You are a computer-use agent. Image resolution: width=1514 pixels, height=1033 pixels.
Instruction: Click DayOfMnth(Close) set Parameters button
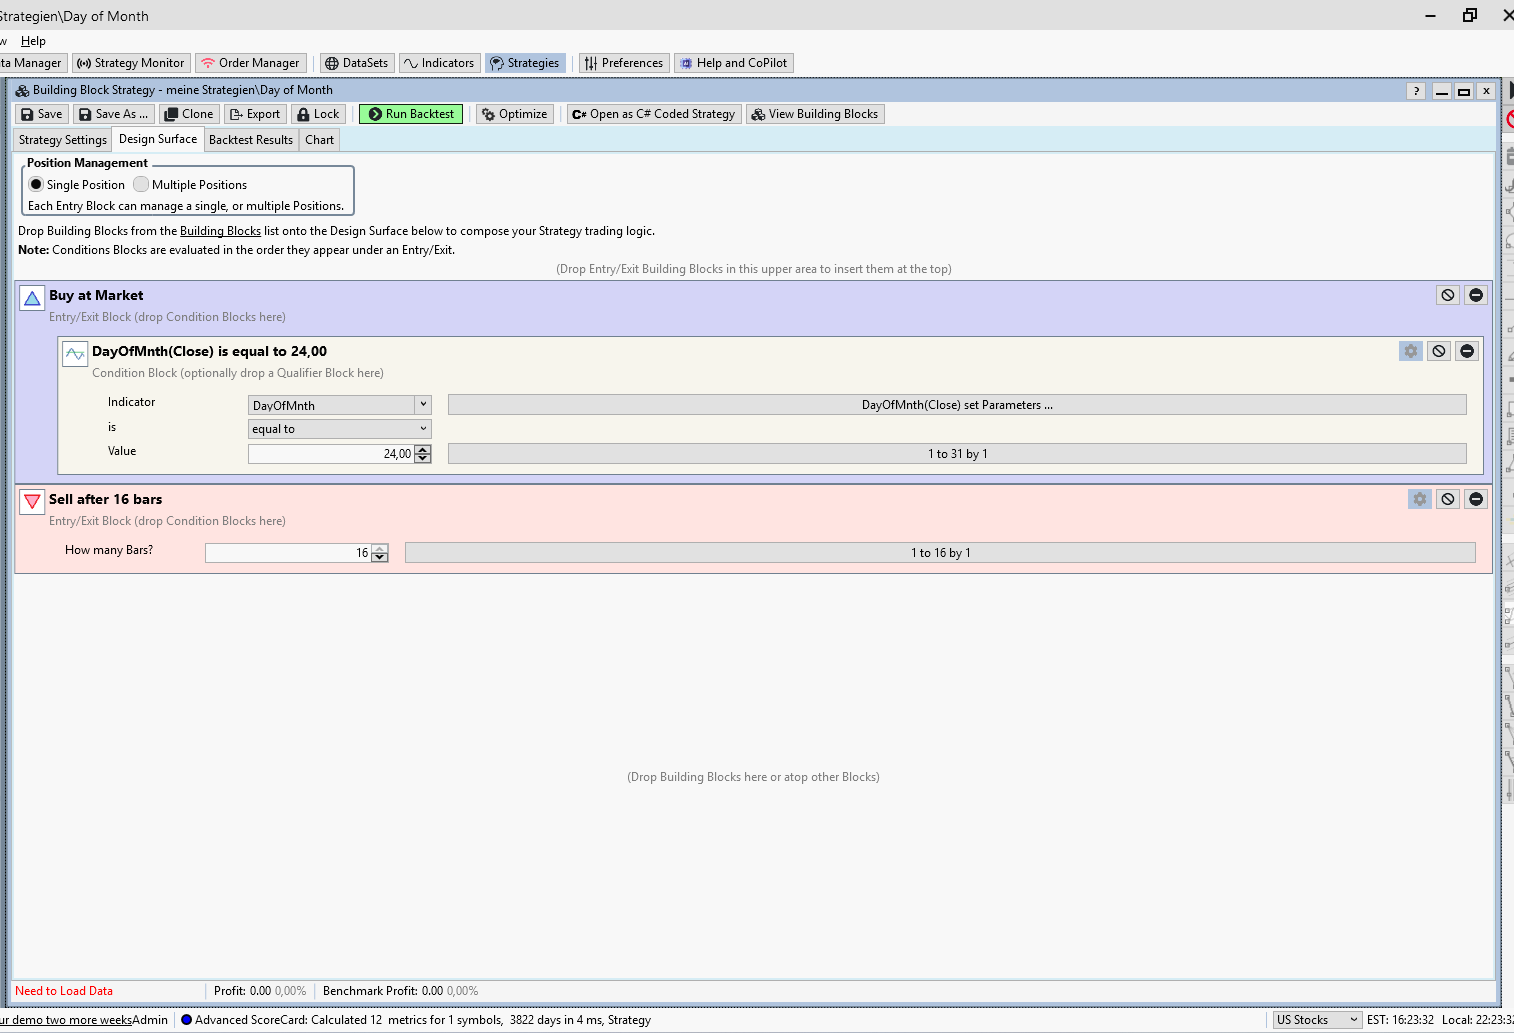pos(956,405)
